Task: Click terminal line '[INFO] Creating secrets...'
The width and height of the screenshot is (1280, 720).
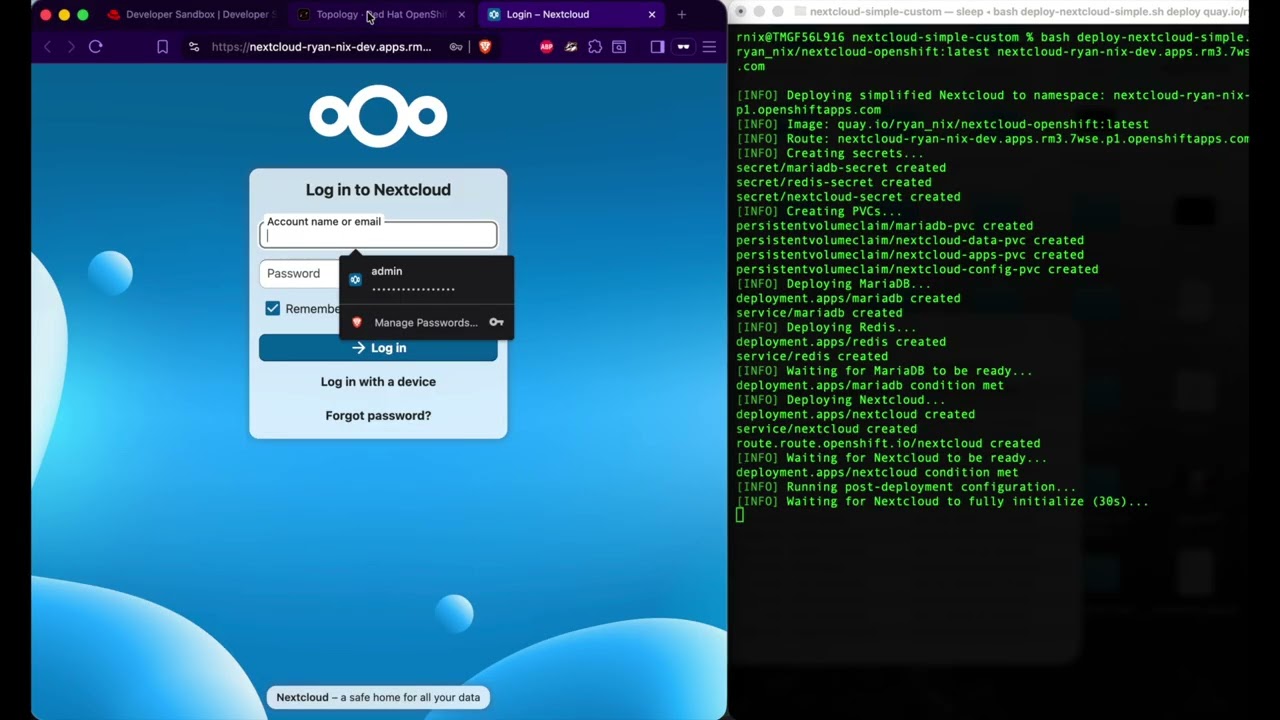Action: tap(830, 154)
